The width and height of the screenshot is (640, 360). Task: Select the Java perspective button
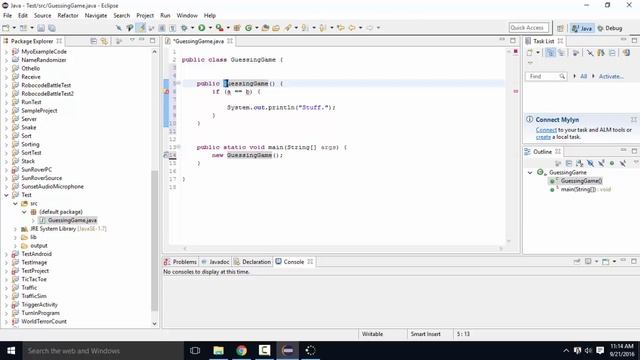[x=582, y=28]
